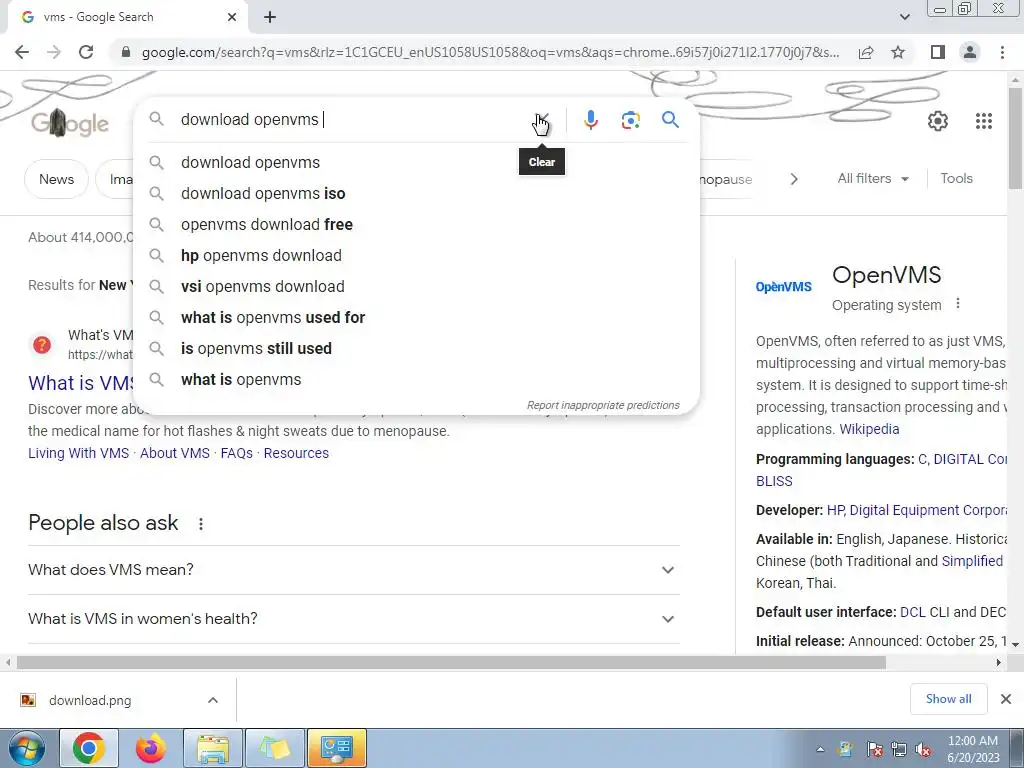Open Google Lens image search
This screenshot has width=1024, height=768.
630,120
